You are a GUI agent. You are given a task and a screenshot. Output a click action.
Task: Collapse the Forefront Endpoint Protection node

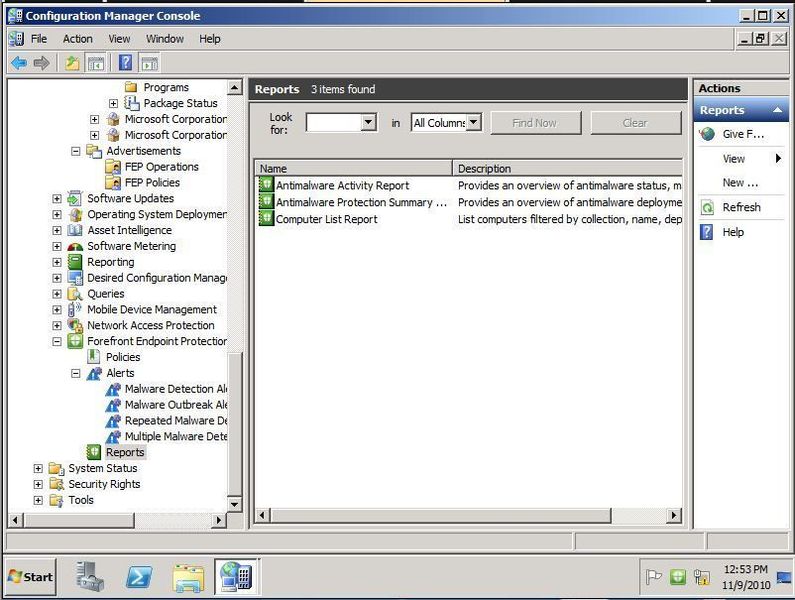[x=57, y=341]
